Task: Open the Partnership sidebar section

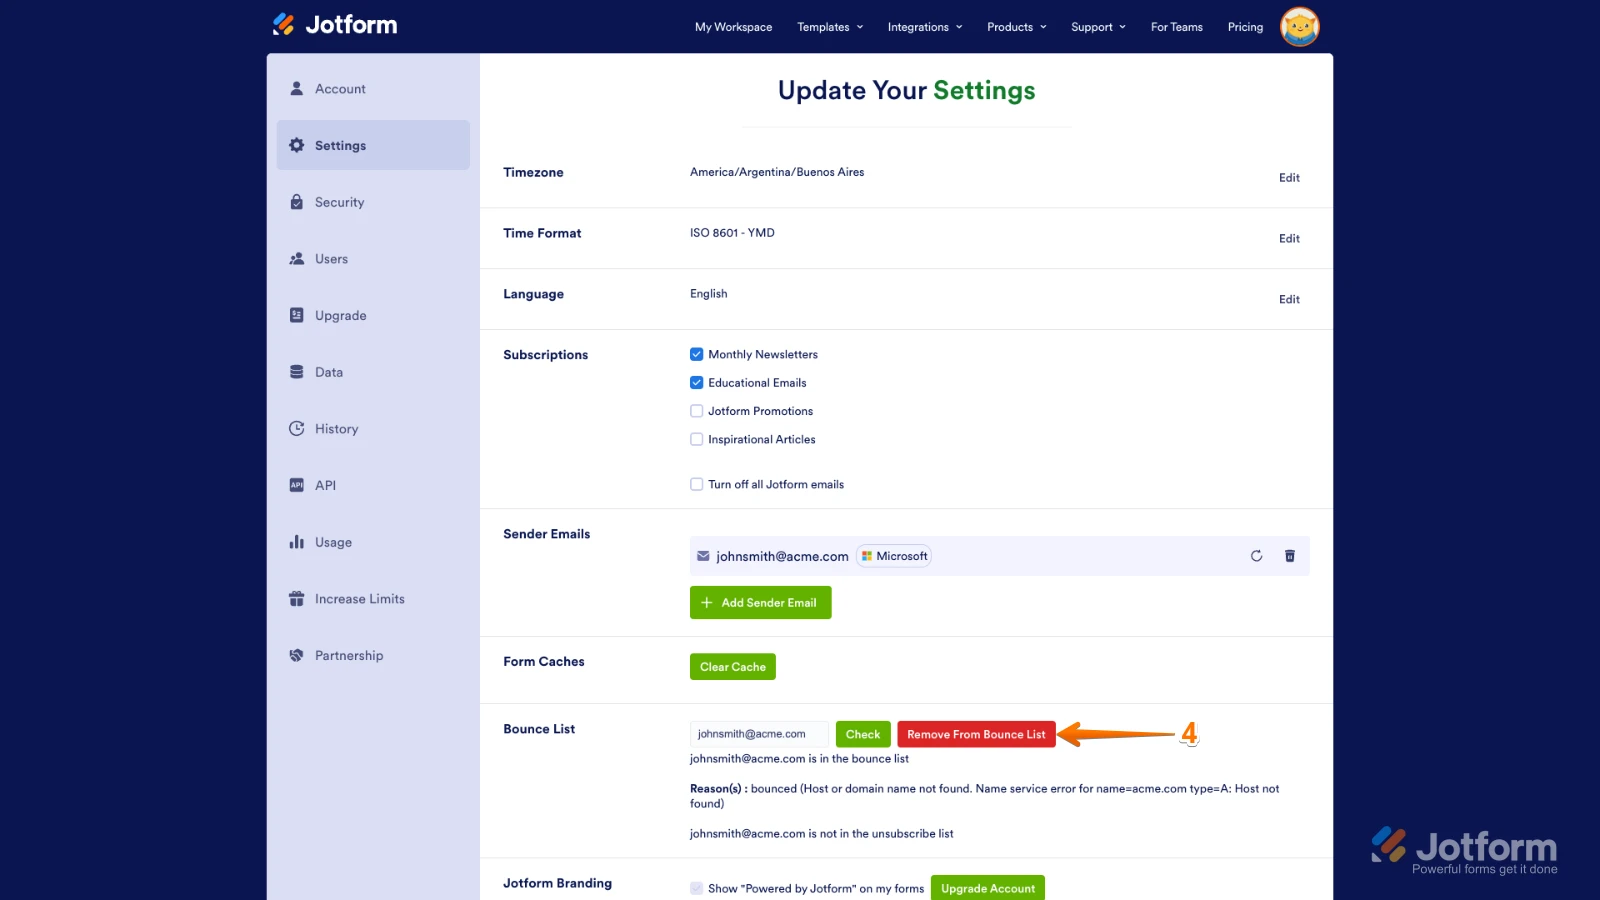Action: pyautogui.click(x=373, y=655)
